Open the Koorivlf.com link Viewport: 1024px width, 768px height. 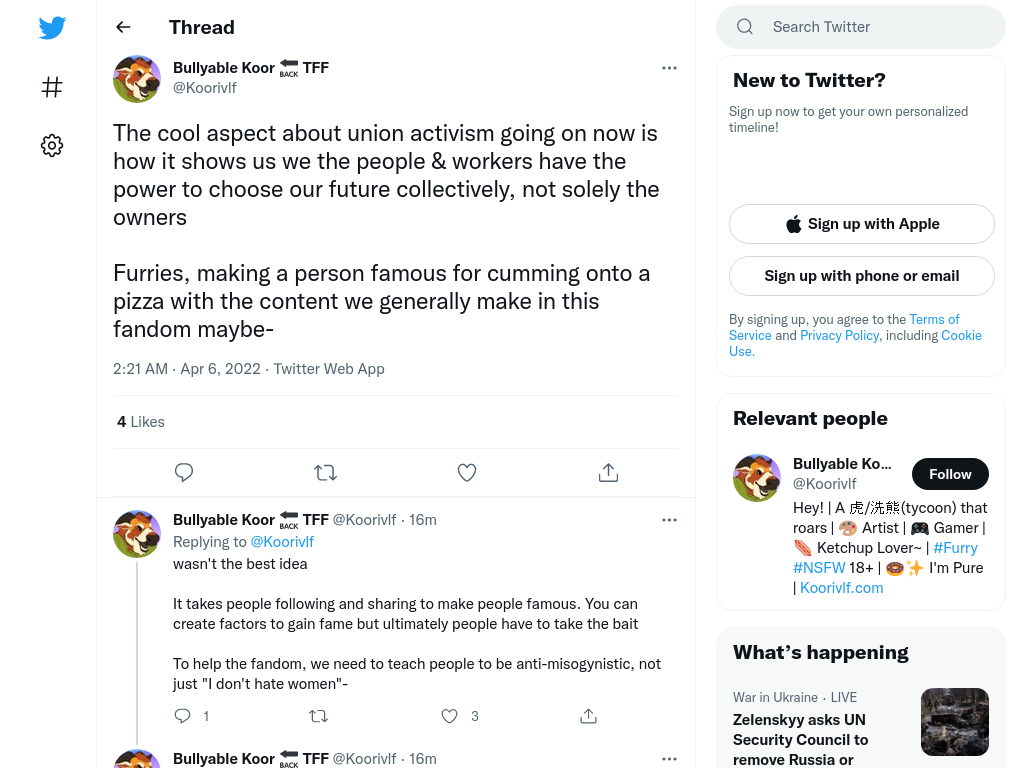click(841, 588)
